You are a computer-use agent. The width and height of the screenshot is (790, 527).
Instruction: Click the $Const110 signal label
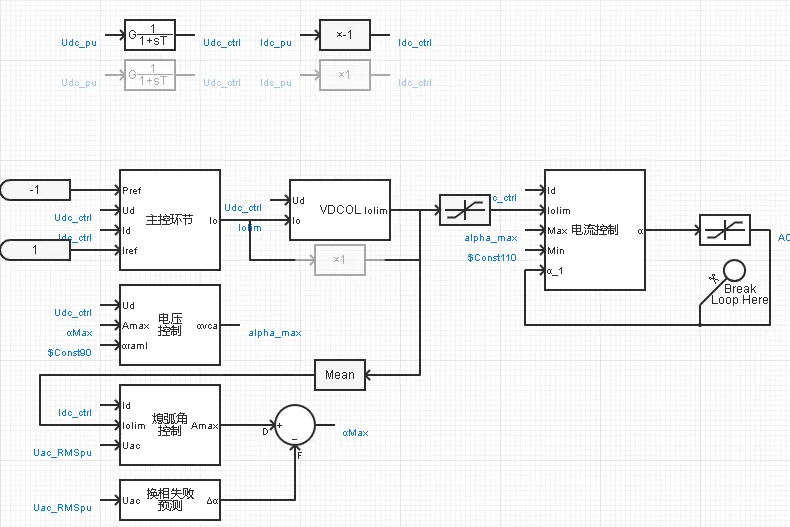pyautogui.click(x=493, y=257)
